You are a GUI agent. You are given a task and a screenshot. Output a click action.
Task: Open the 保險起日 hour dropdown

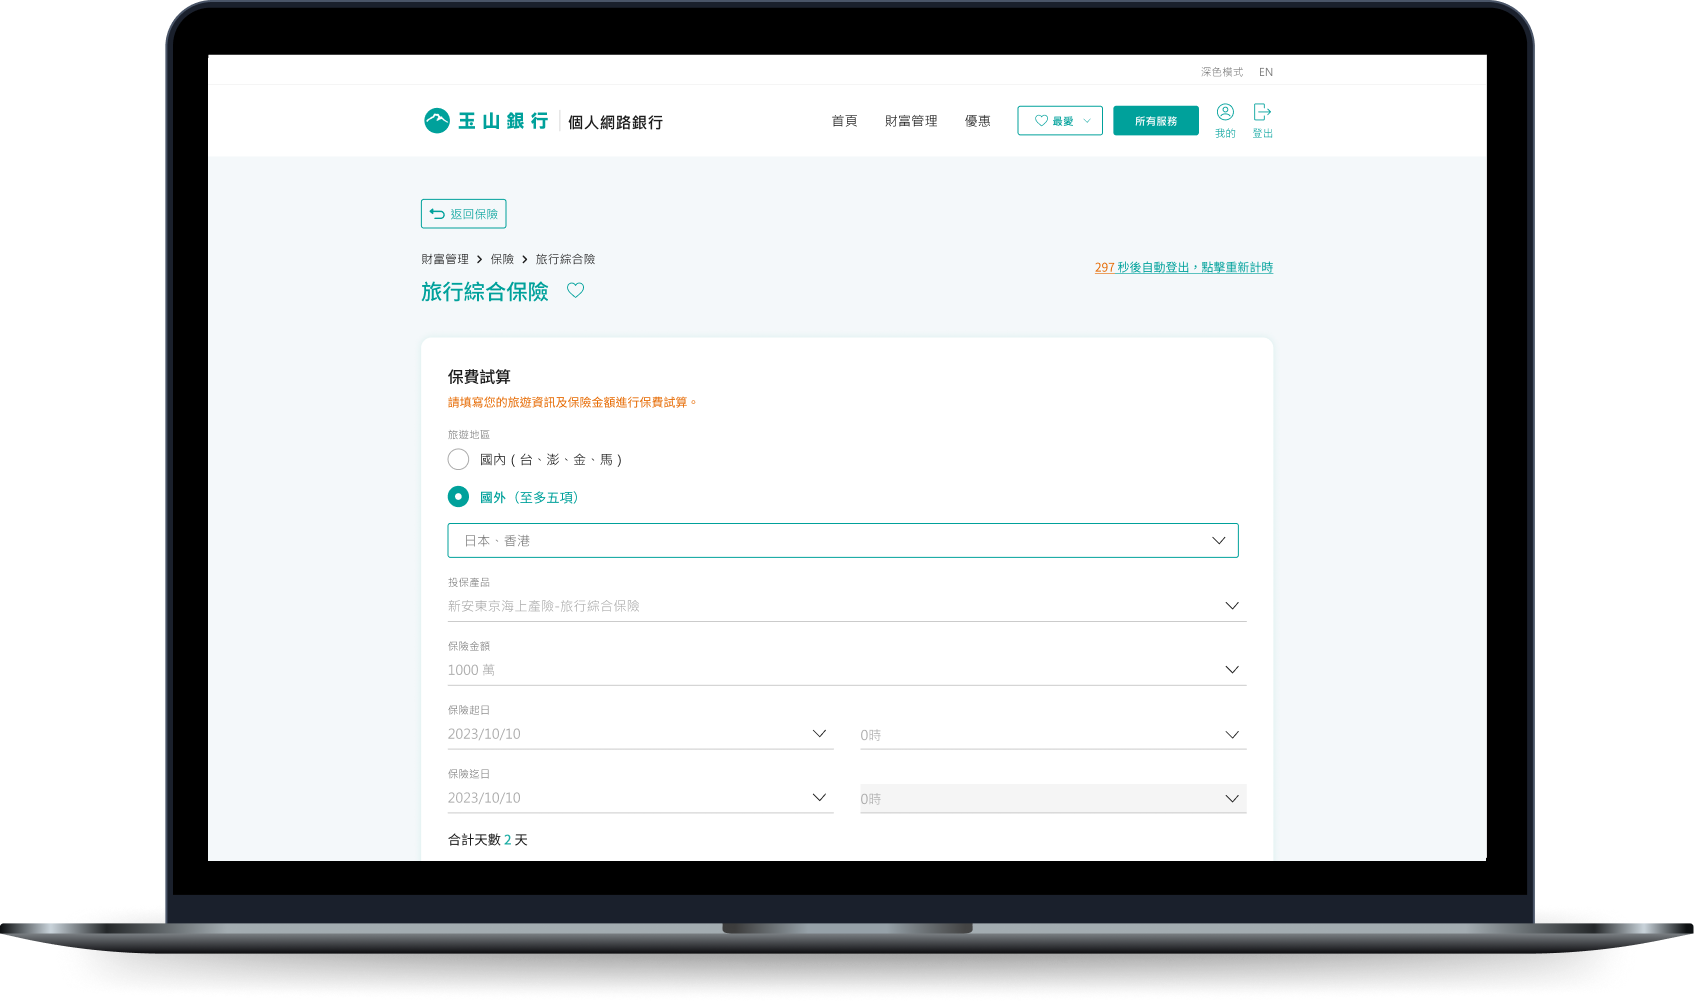(1052, 735)
